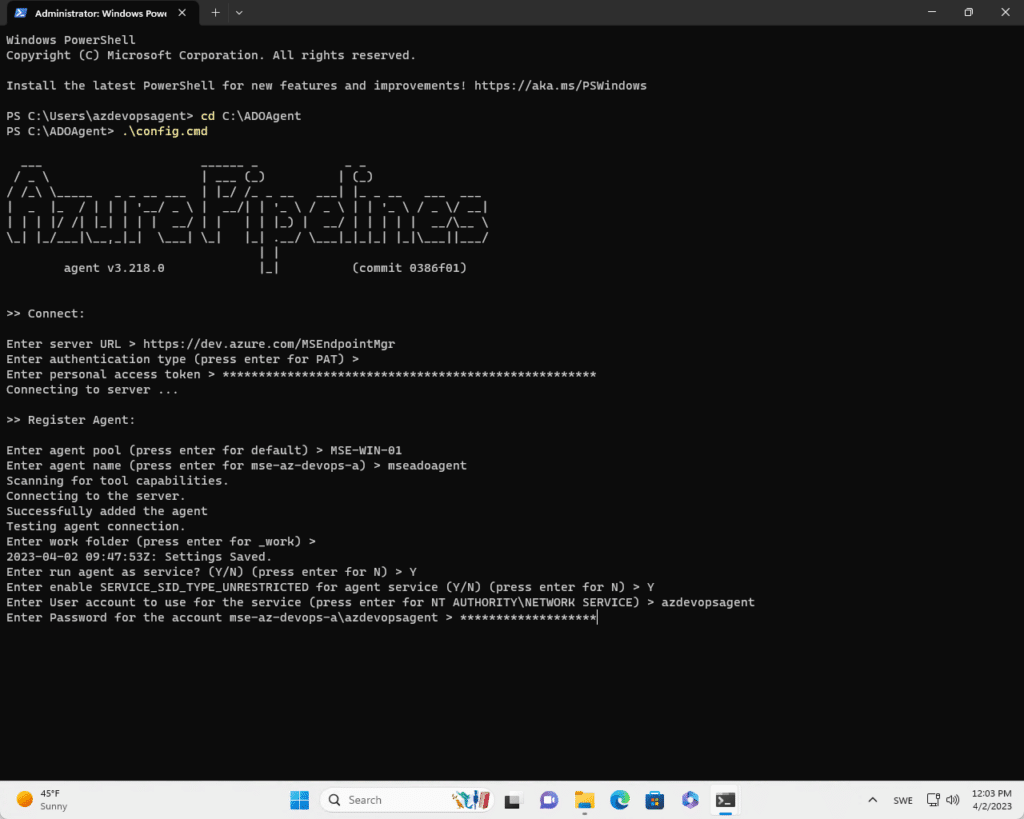
Task: Click the SERVICE_SID_TYPE_UNRESTRICTED prompt line
Action: pos(330,586)
